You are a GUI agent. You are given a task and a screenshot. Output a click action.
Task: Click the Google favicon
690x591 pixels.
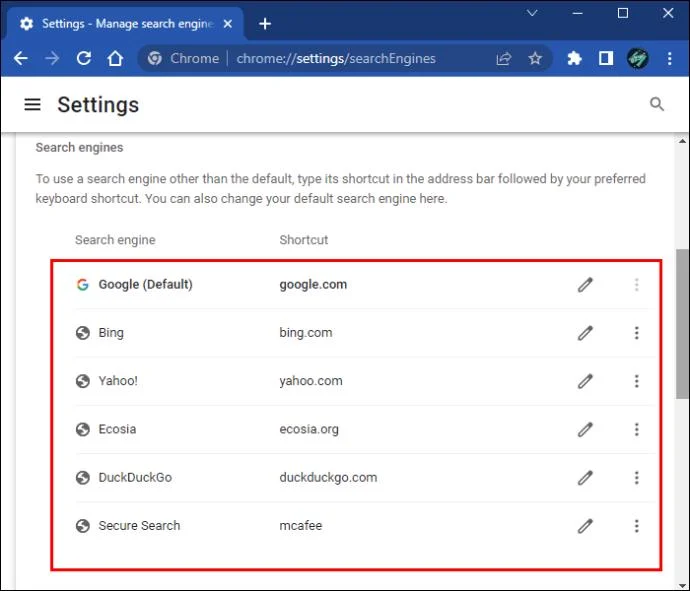[83, 285]
